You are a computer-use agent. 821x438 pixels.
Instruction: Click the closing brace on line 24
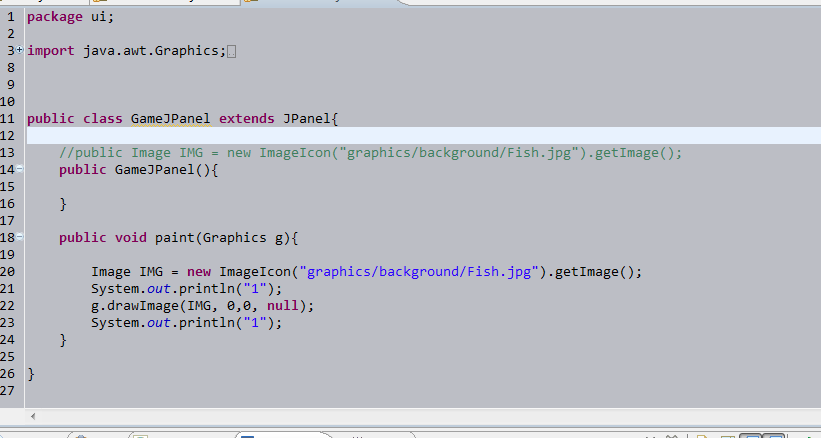(63, 340)
